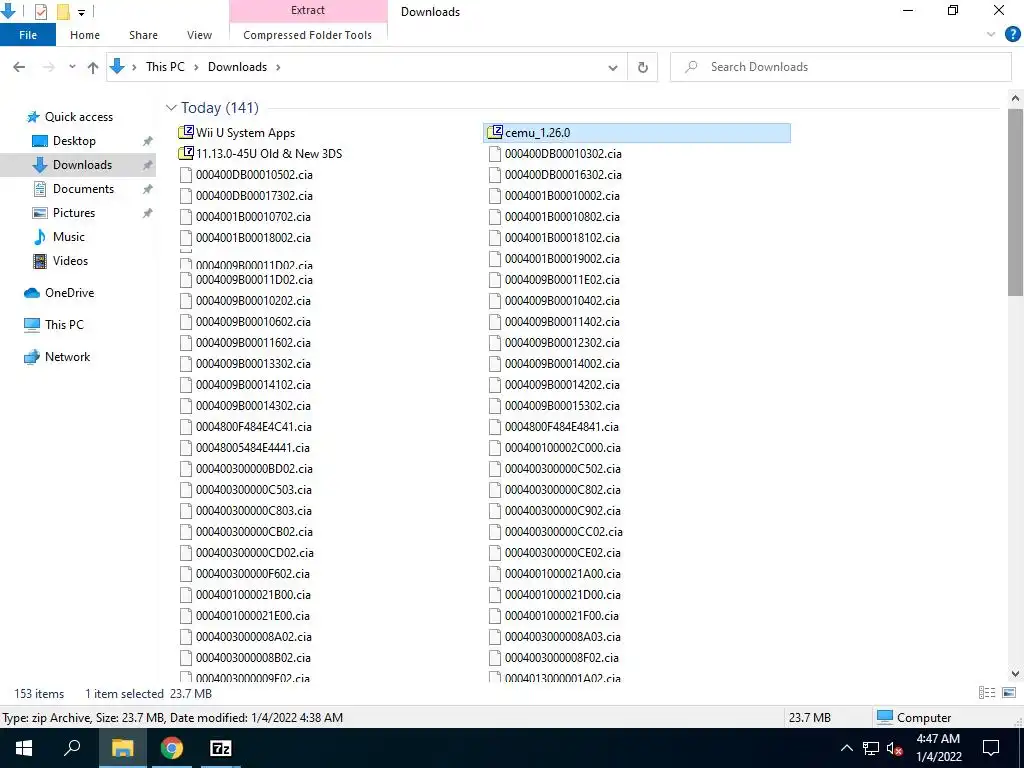Expand the ribbon with the chevron

(991, 35)
